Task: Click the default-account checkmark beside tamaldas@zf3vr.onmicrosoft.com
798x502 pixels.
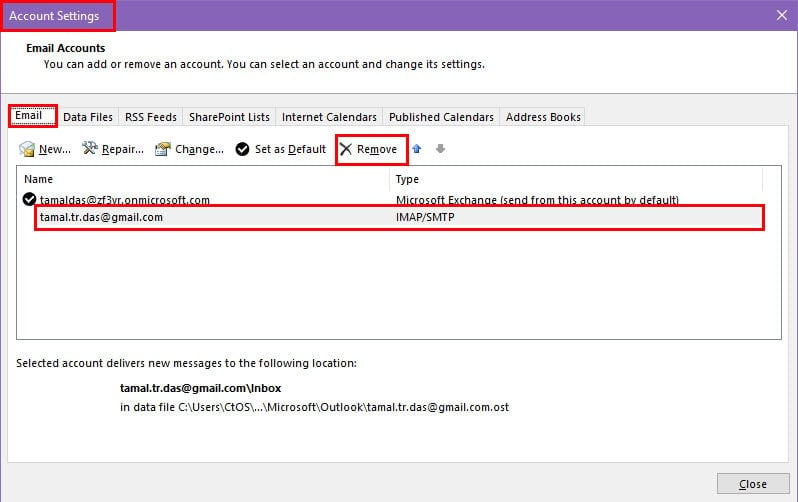Action: (x=30, y=199)
